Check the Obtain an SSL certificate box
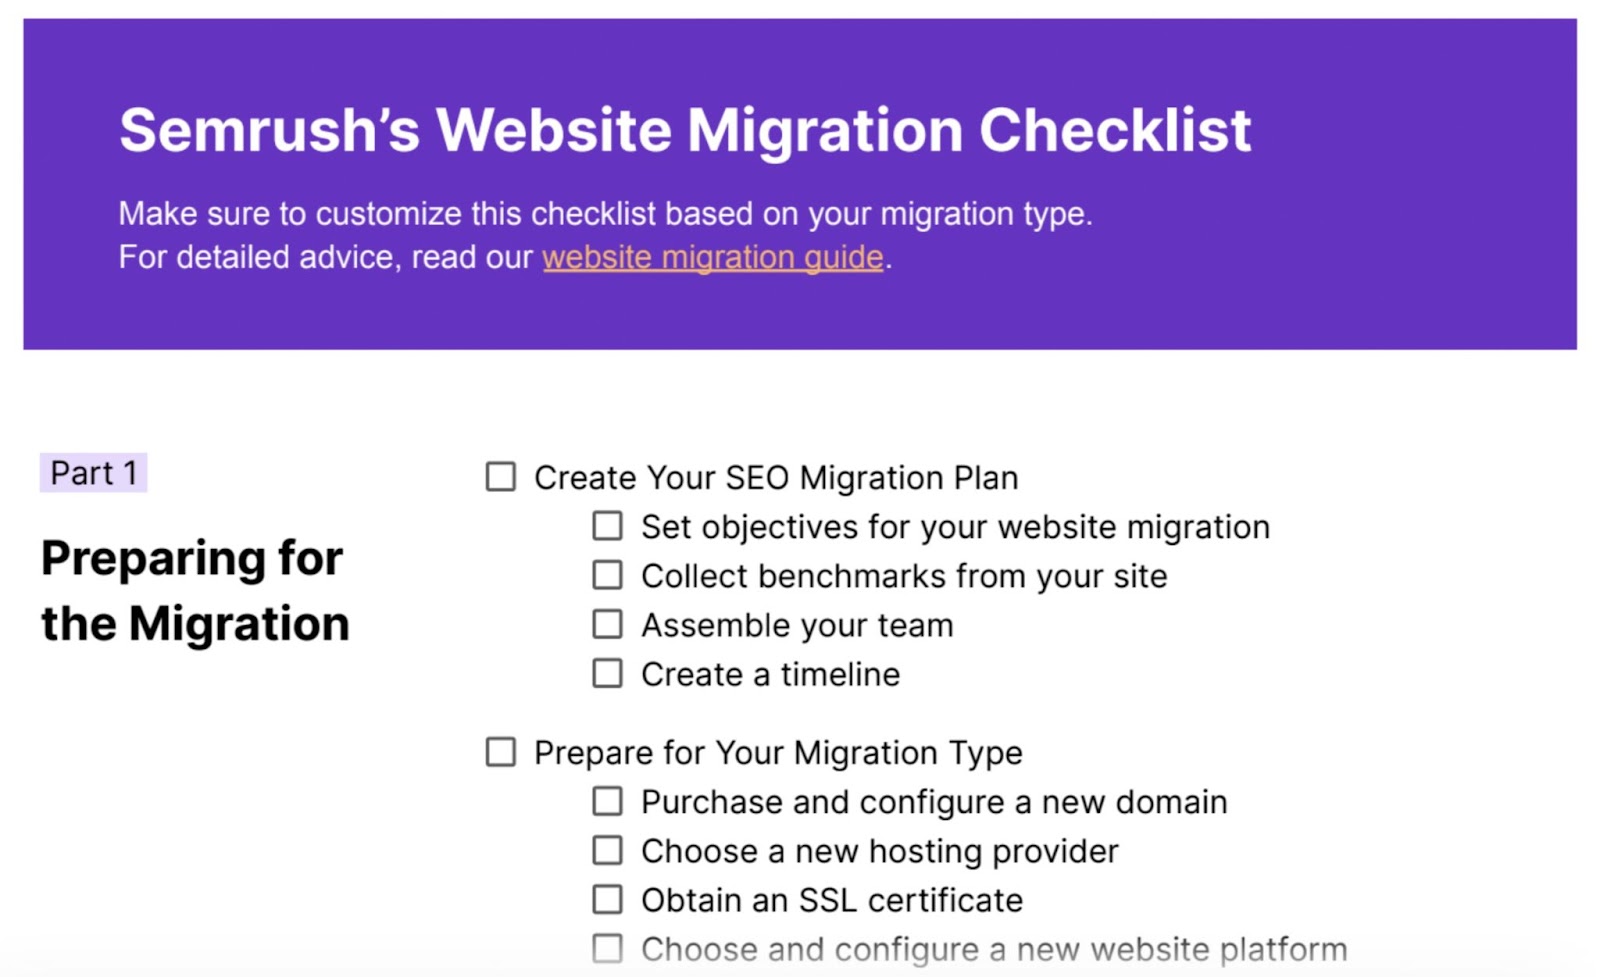The height and width of the screenshot is (977, 1600). point(607,899)
